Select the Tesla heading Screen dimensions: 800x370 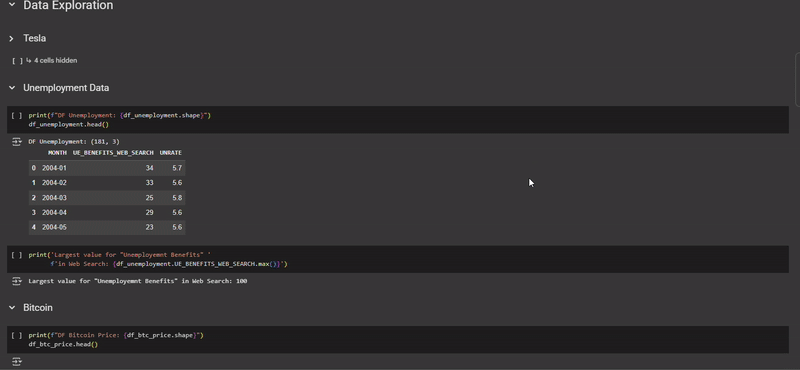[35, 38]
